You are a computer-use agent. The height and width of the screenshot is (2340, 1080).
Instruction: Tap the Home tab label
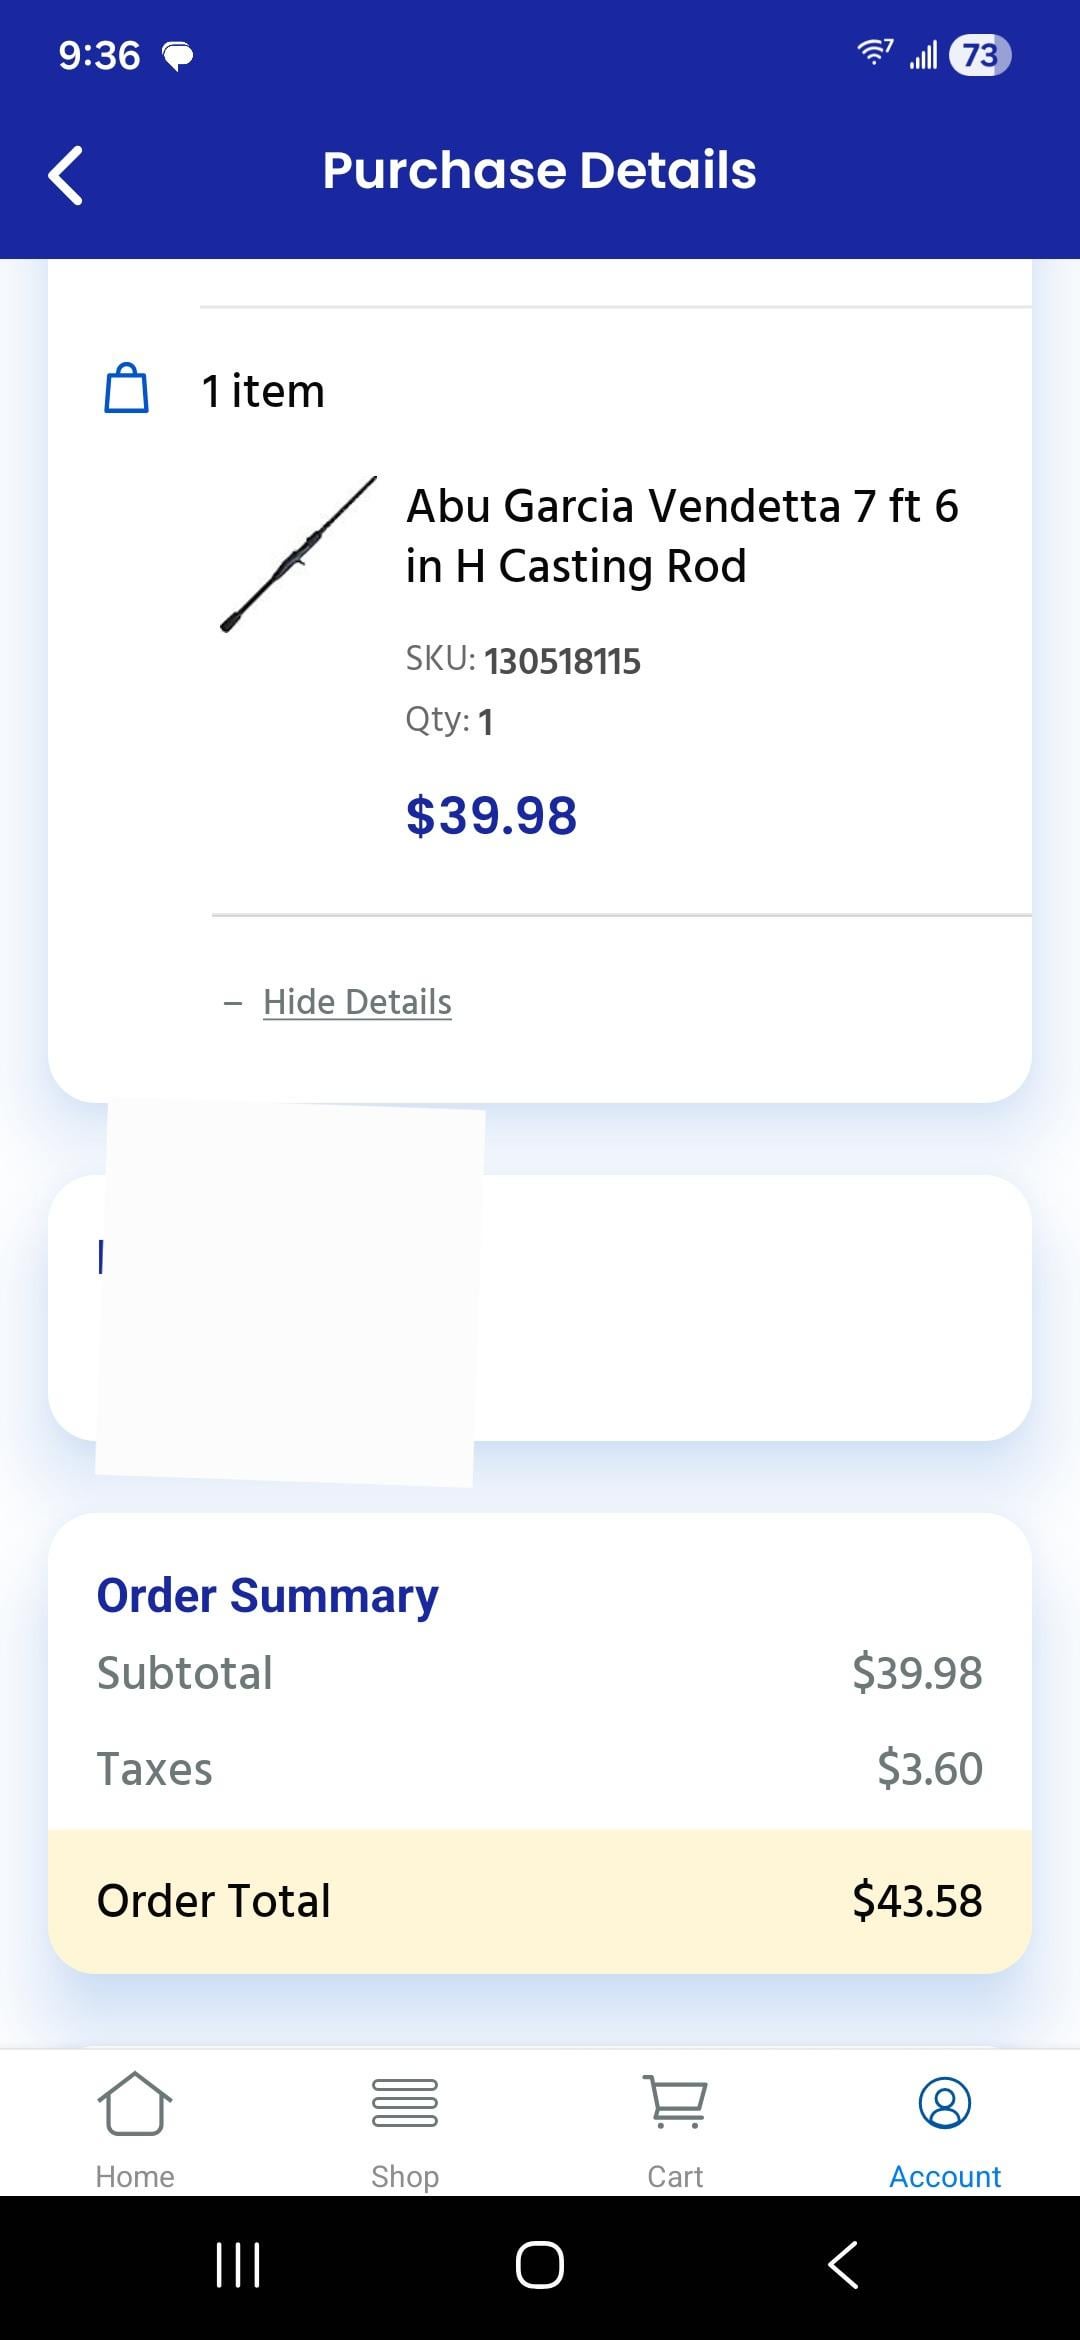click(135, 2177)
